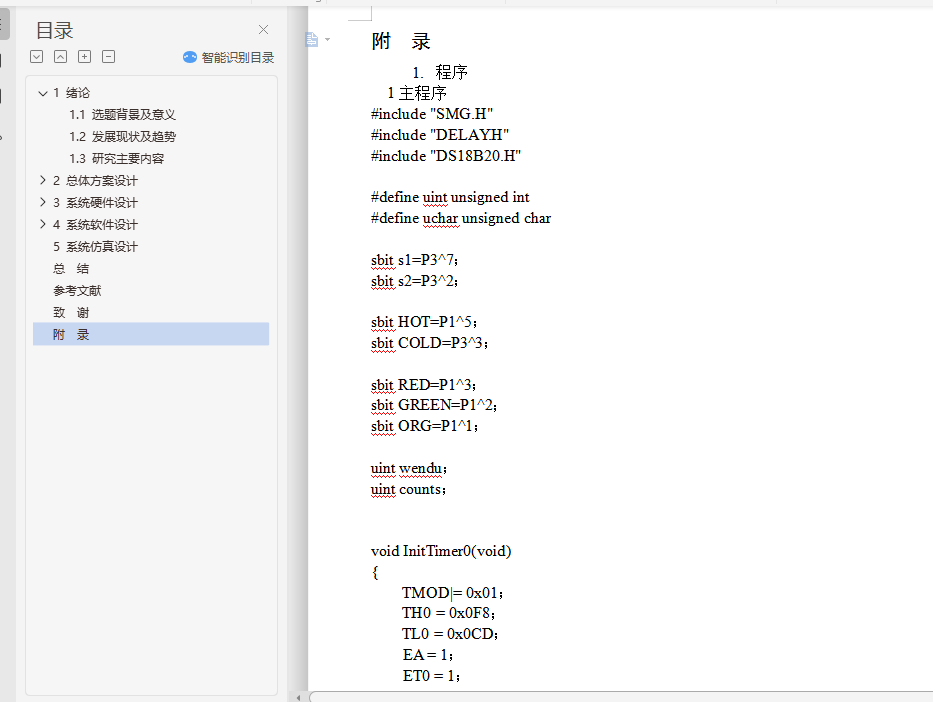The width and height of the screenshot is (933, 702).
Task: Expand the 4 系统软件设计 chapter
Action: tap(42, 224)
